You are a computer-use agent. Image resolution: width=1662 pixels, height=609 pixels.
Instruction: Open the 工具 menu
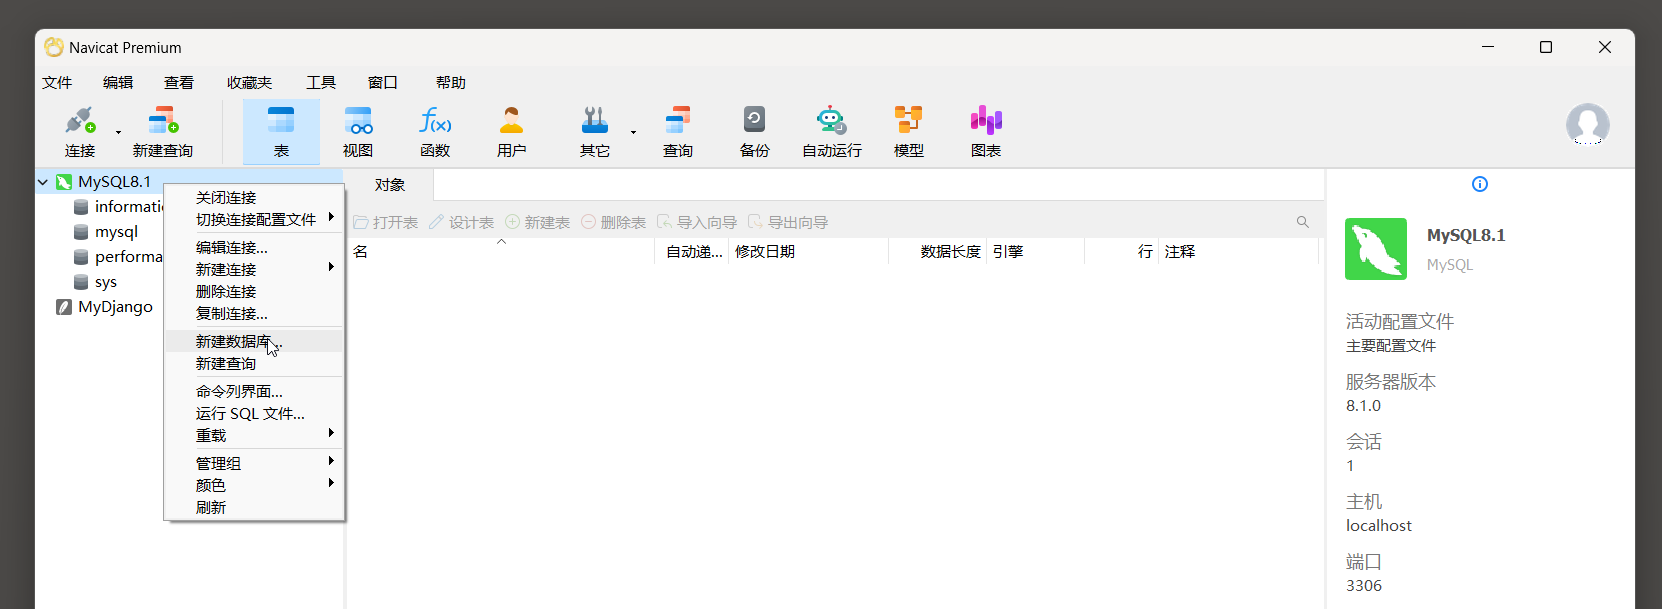pos(321,83)
